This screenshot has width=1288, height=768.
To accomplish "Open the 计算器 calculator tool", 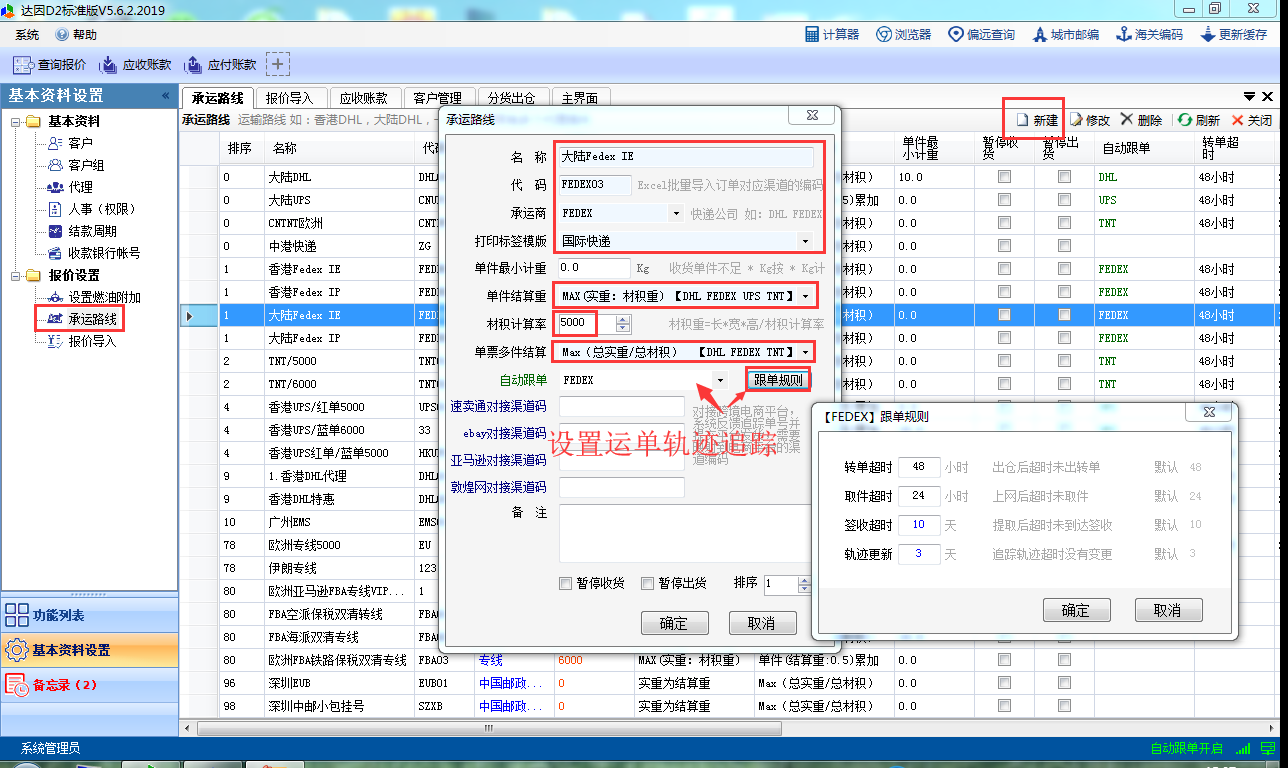I will click(x=832, y=34).
